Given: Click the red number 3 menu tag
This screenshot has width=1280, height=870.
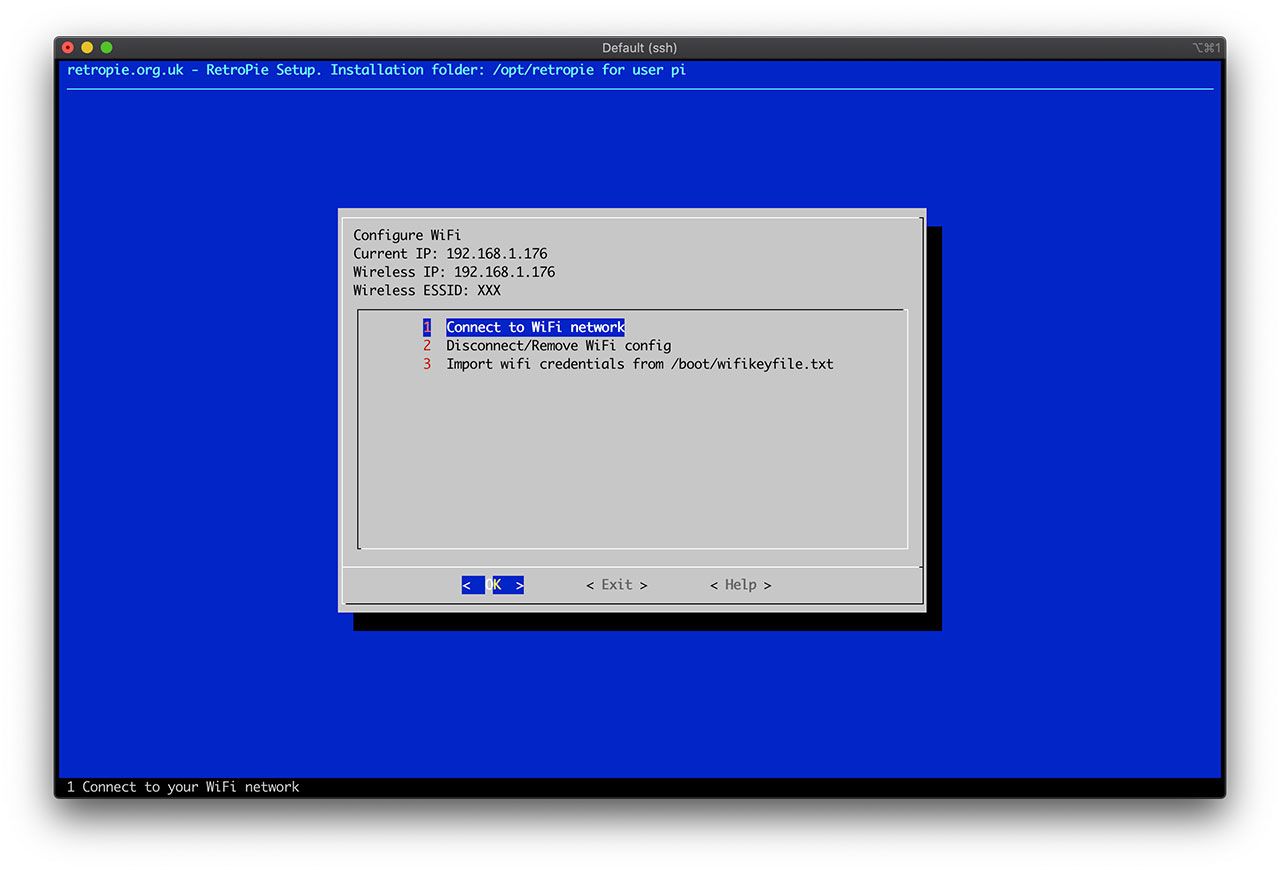Looking at the screenshot, I should (427, 364).
